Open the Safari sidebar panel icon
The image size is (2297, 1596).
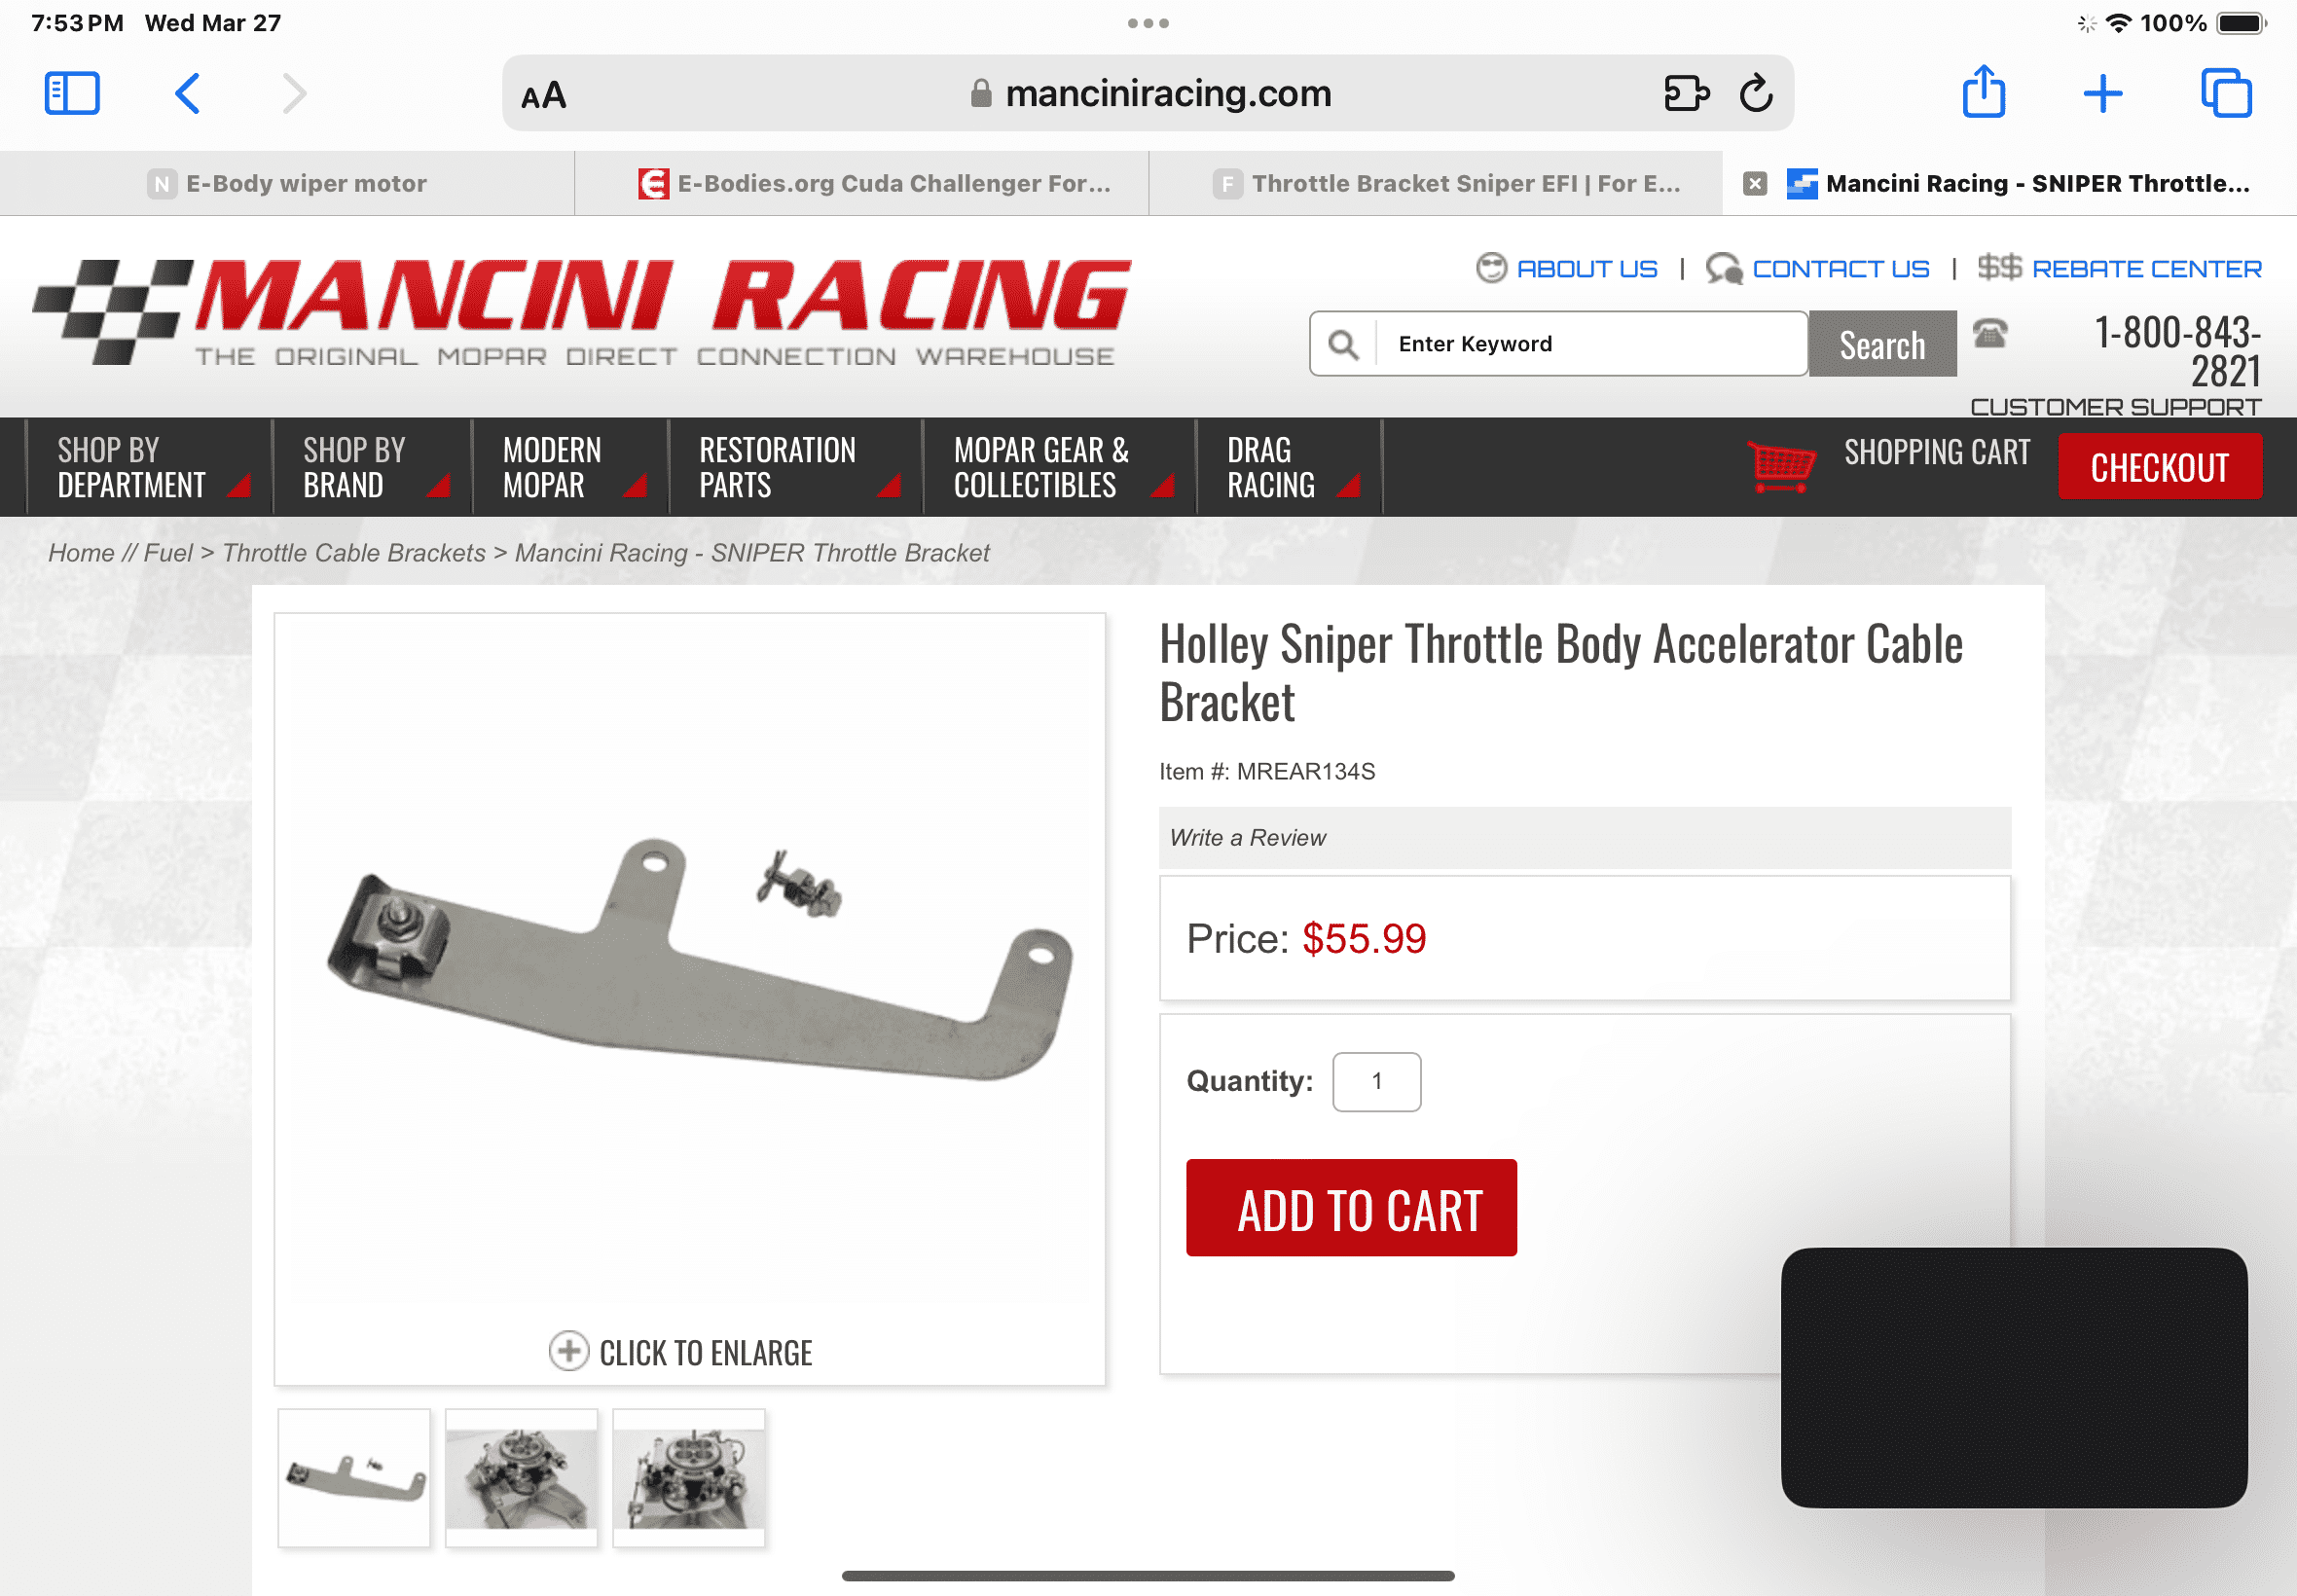pyautogui.click(x=72, y=94)
